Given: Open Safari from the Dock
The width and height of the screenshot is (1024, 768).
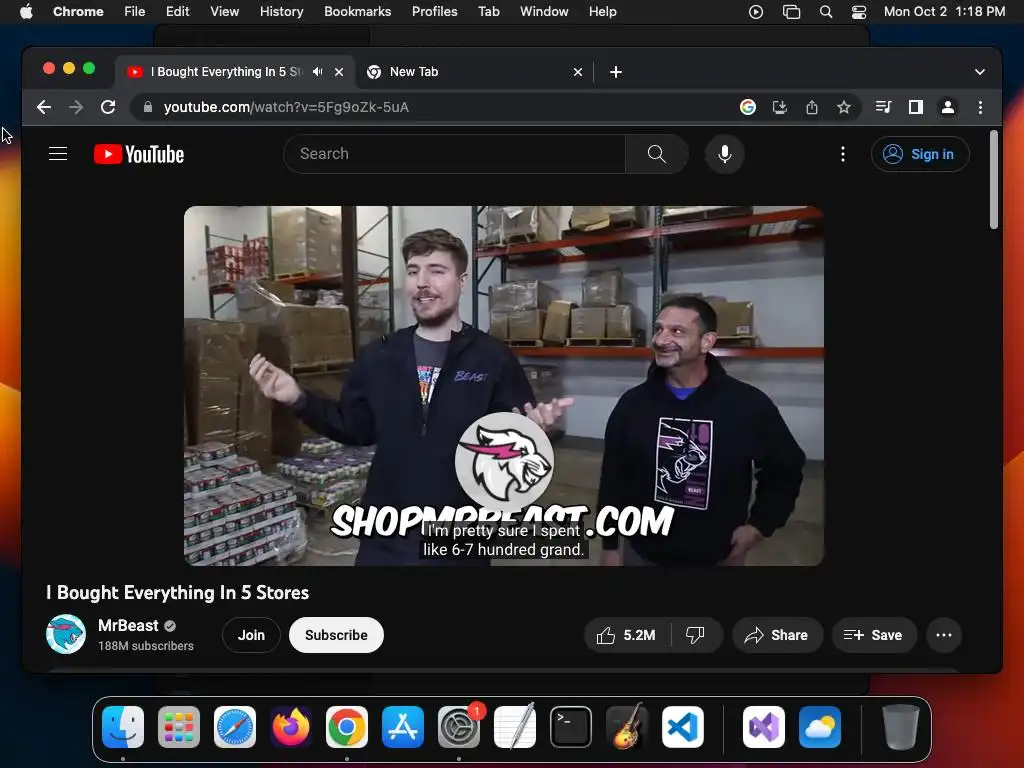Looking at the screenshot, I should tap(235, 727).
